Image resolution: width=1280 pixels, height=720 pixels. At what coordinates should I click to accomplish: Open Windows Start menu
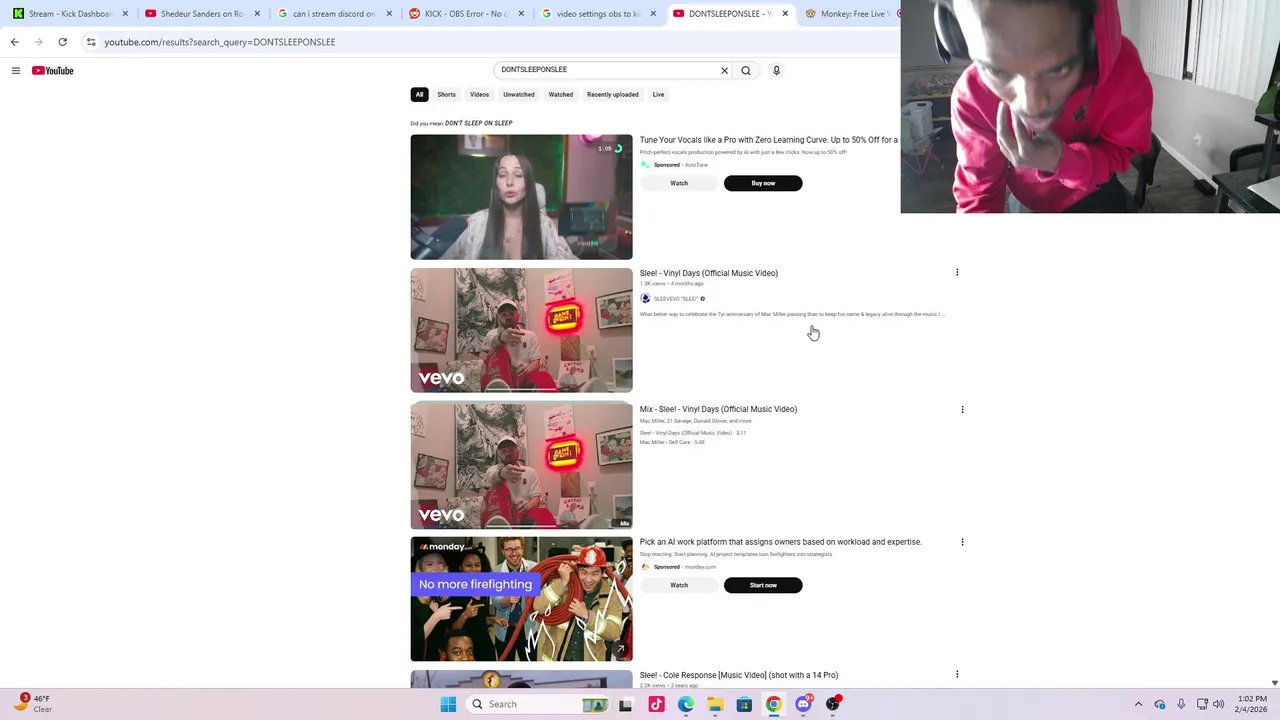click(x=448, y=704)
